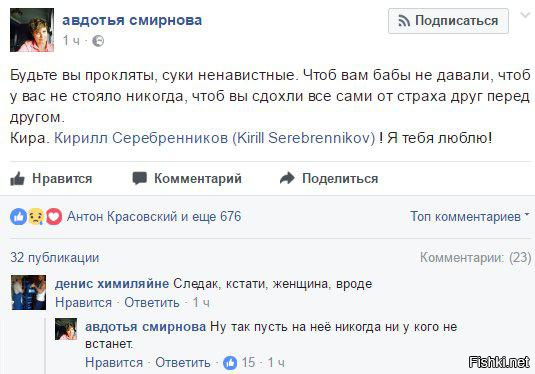Viewport: 535px width, 374px height.
Task: Click the share arrow icon beside Поделиться
Action: click(x=287, y=178)
